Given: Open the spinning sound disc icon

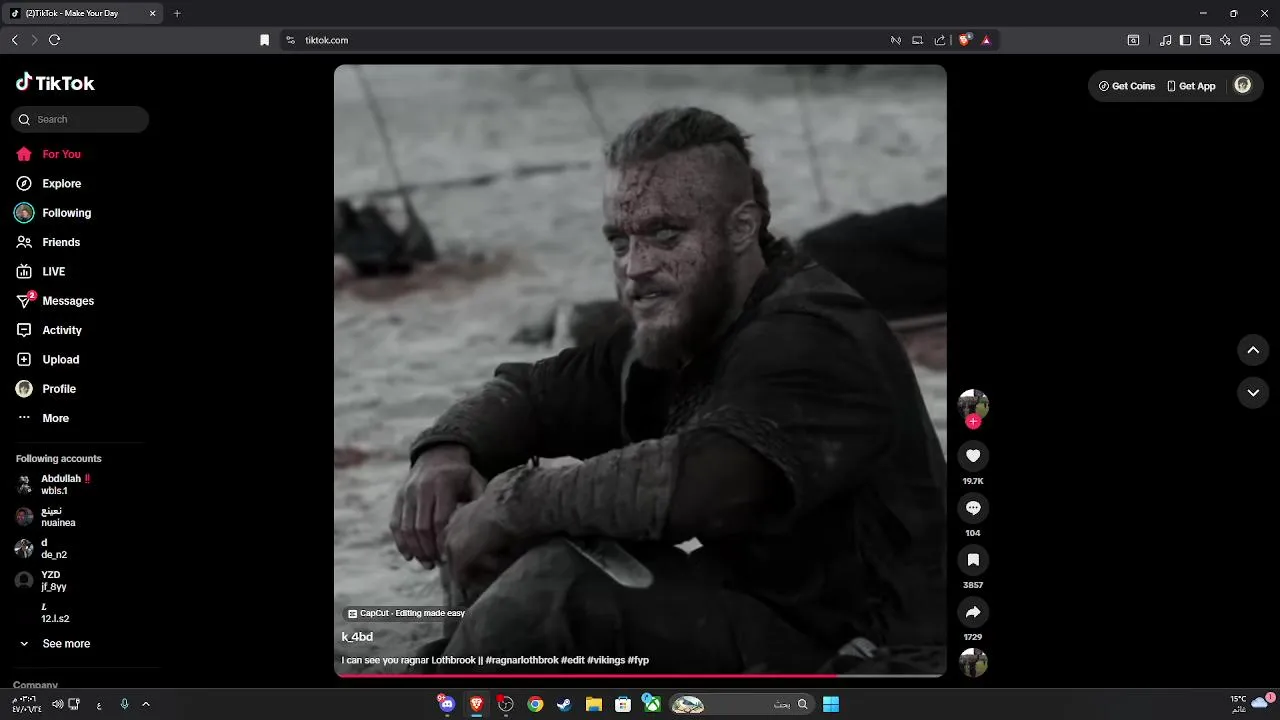Looking at the screenshot, I should [x=973, y=662].
